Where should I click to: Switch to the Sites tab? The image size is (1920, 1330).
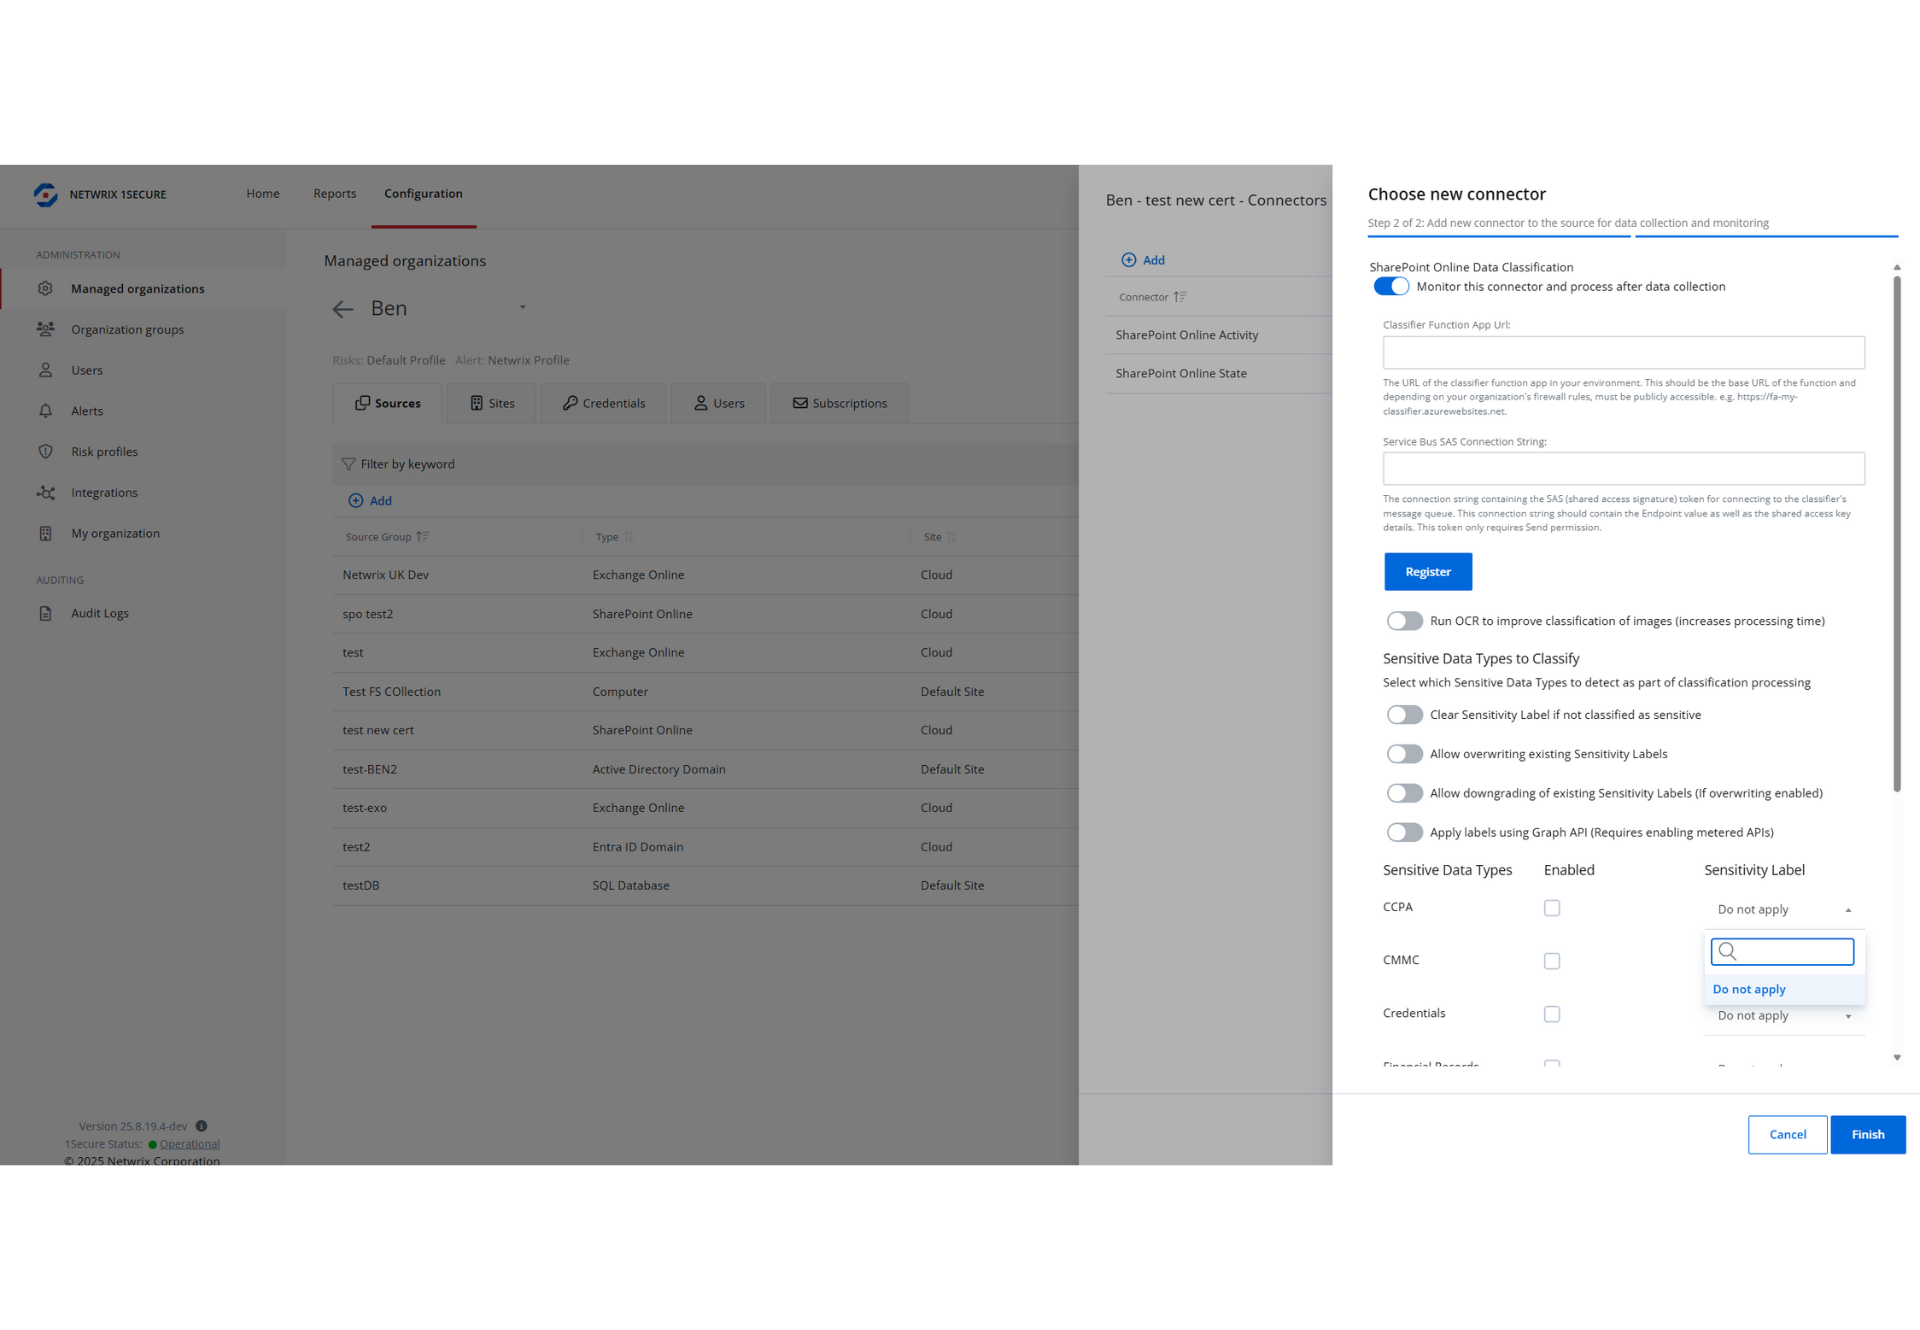492,403
